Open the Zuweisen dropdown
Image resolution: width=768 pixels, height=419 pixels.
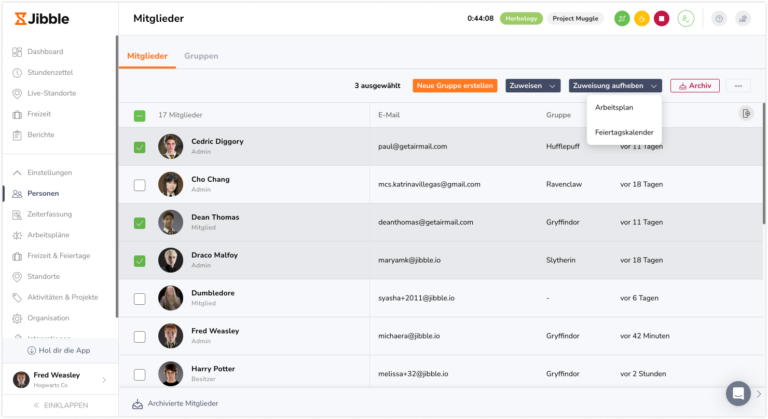coord(532,86)
